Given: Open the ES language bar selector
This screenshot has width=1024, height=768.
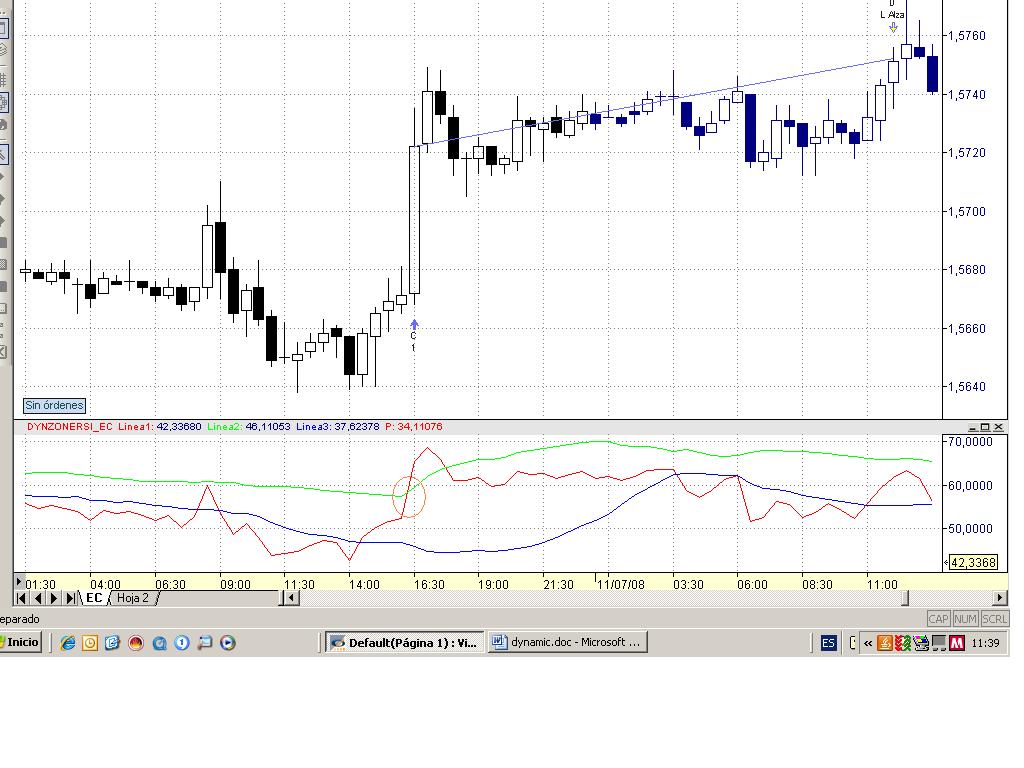Looking at the screenshot, I should tap(828, 643).
